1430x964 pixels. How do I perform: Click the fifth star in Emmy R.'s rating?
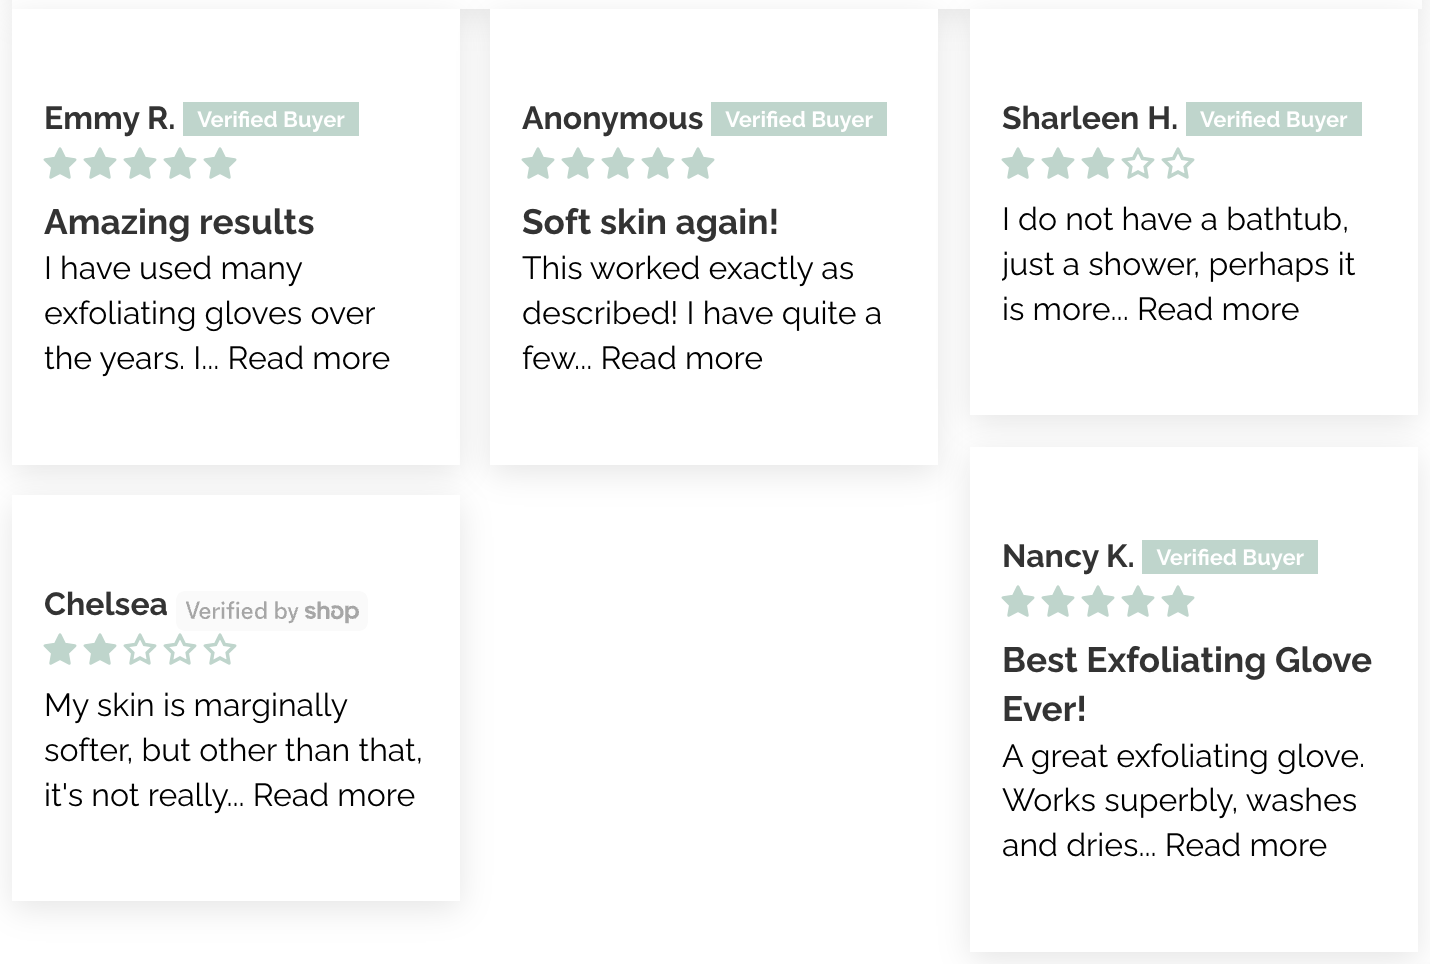click(x=220, y=163)
